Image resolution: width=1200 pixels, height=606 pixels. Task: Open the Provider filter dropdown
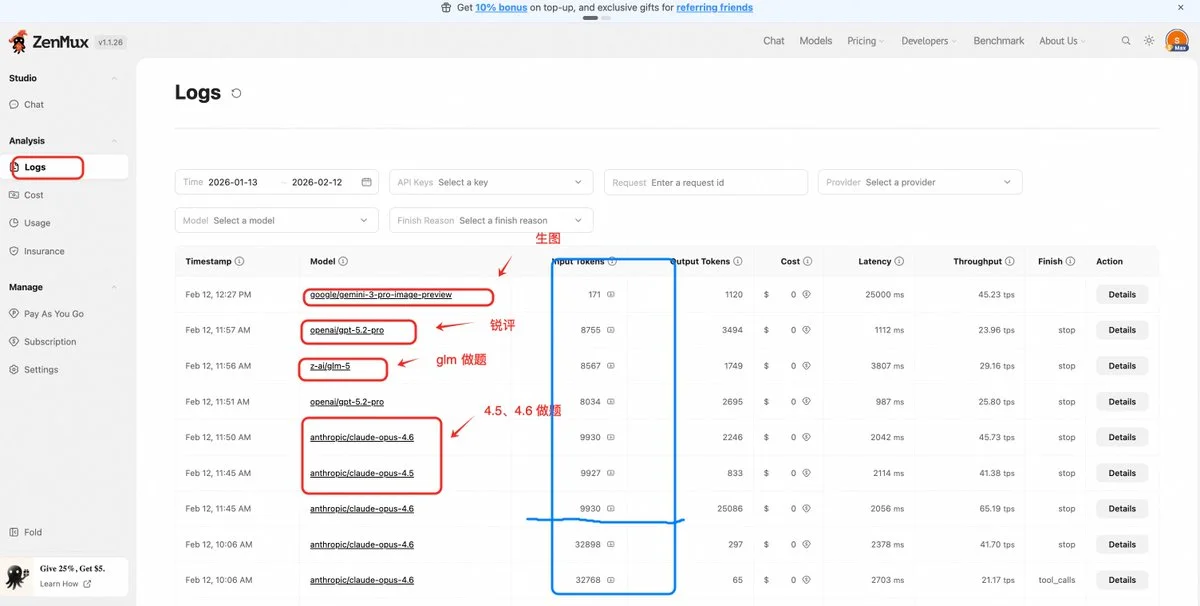click(x=919, y=182)
